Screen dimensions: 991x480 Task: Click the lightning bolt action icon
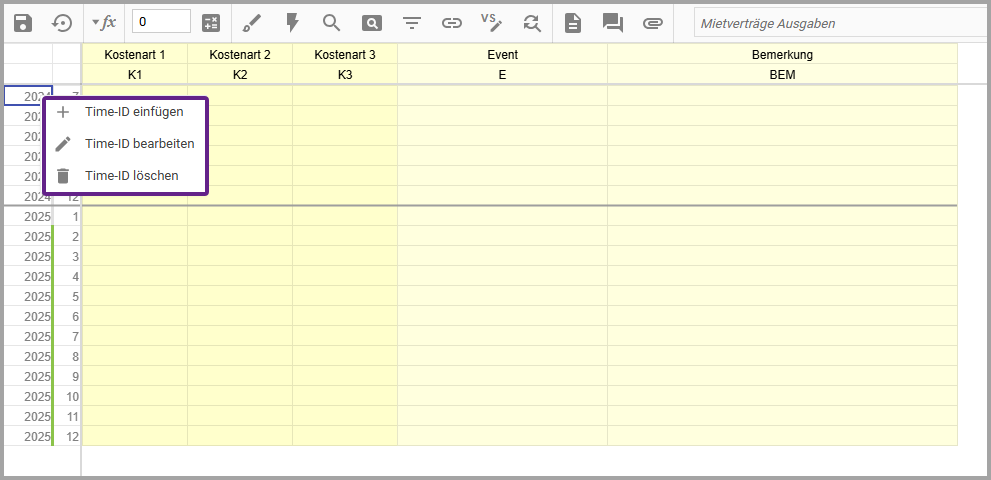tap(292, 22)
